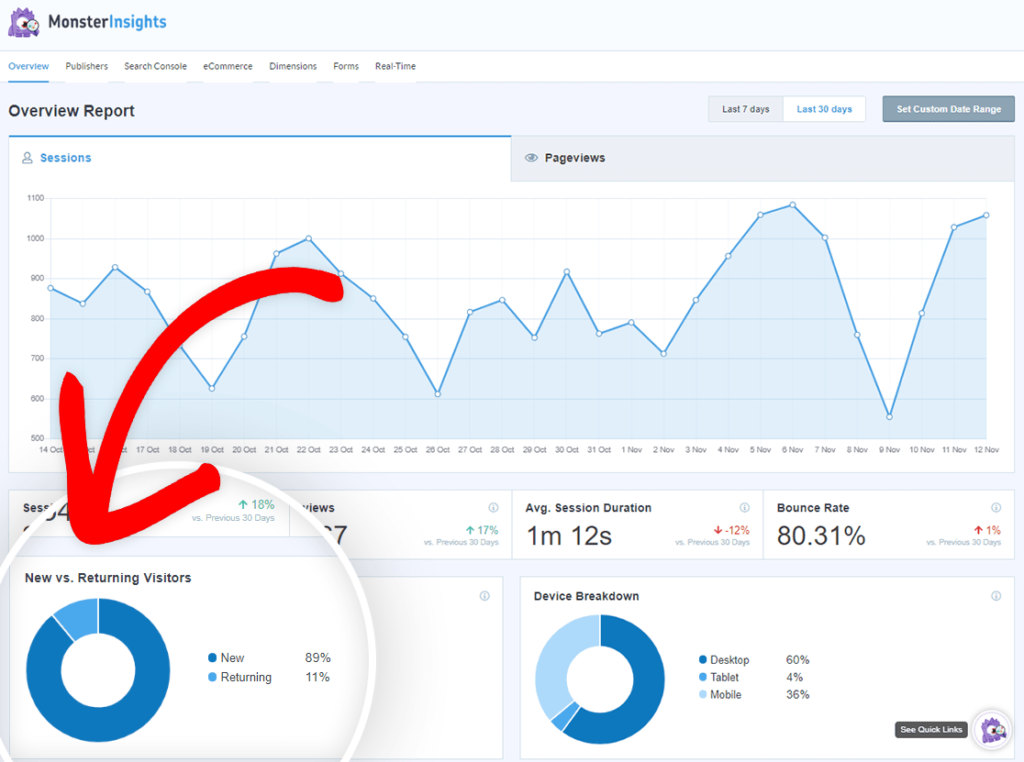Click New vs. Returning Visitors title
1024x762 pixels.
coord(108,578)
